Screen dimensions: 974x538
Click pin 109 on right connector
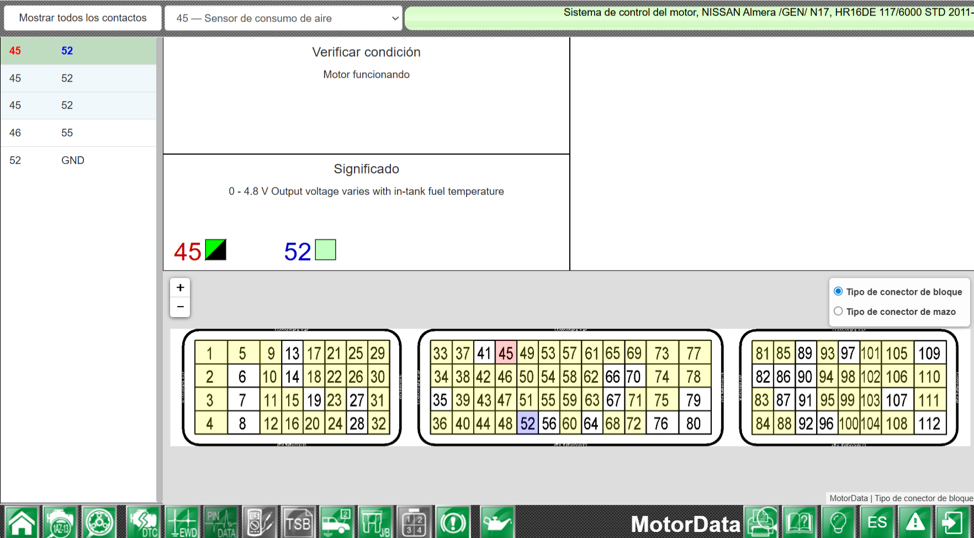(929, 353)
